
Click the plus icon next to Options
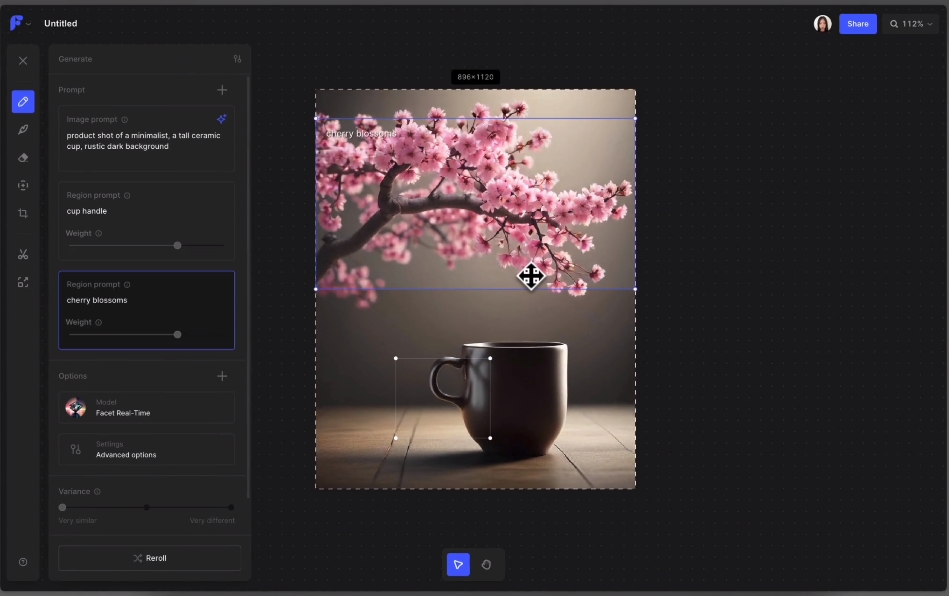point(222,376)
